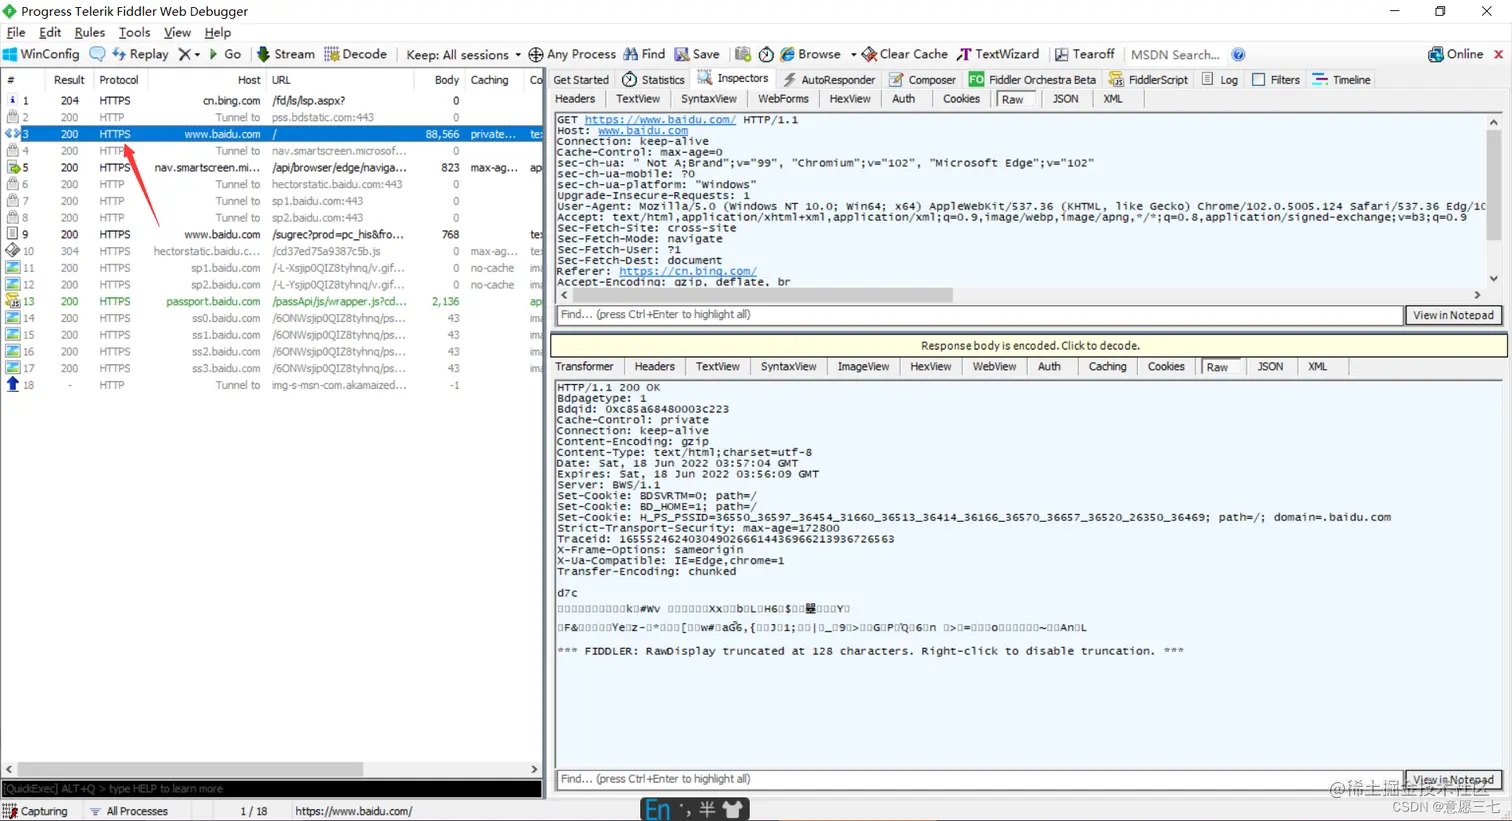Follow the https://cn.bing.com/ Referer link
Screen dimensions: 1512x821
point(688,271)
